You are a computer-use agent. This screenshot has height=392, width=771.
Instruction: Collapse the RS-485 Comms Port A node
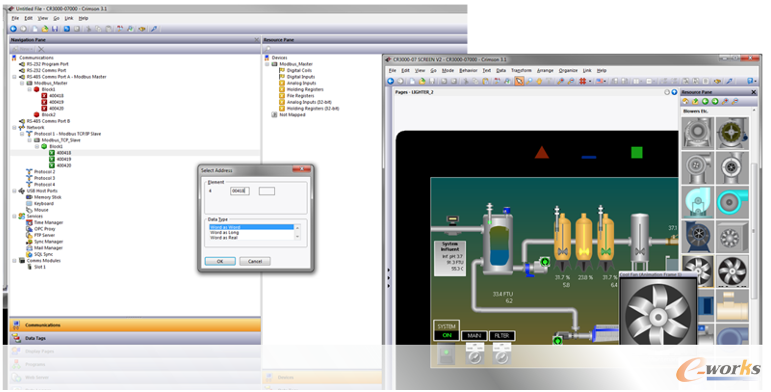point(14,77)
